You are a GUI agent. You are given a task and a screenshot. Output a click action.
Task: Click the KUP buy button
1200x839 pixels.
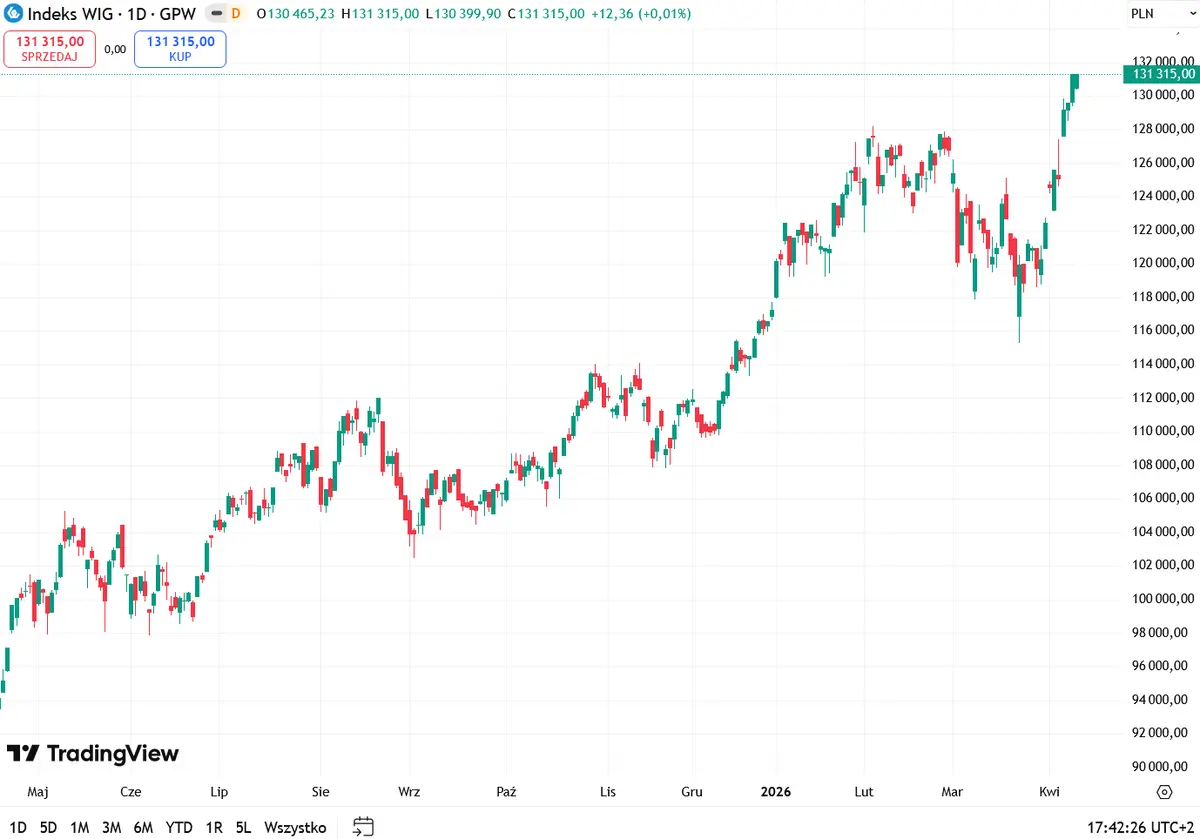pos(180,49)
